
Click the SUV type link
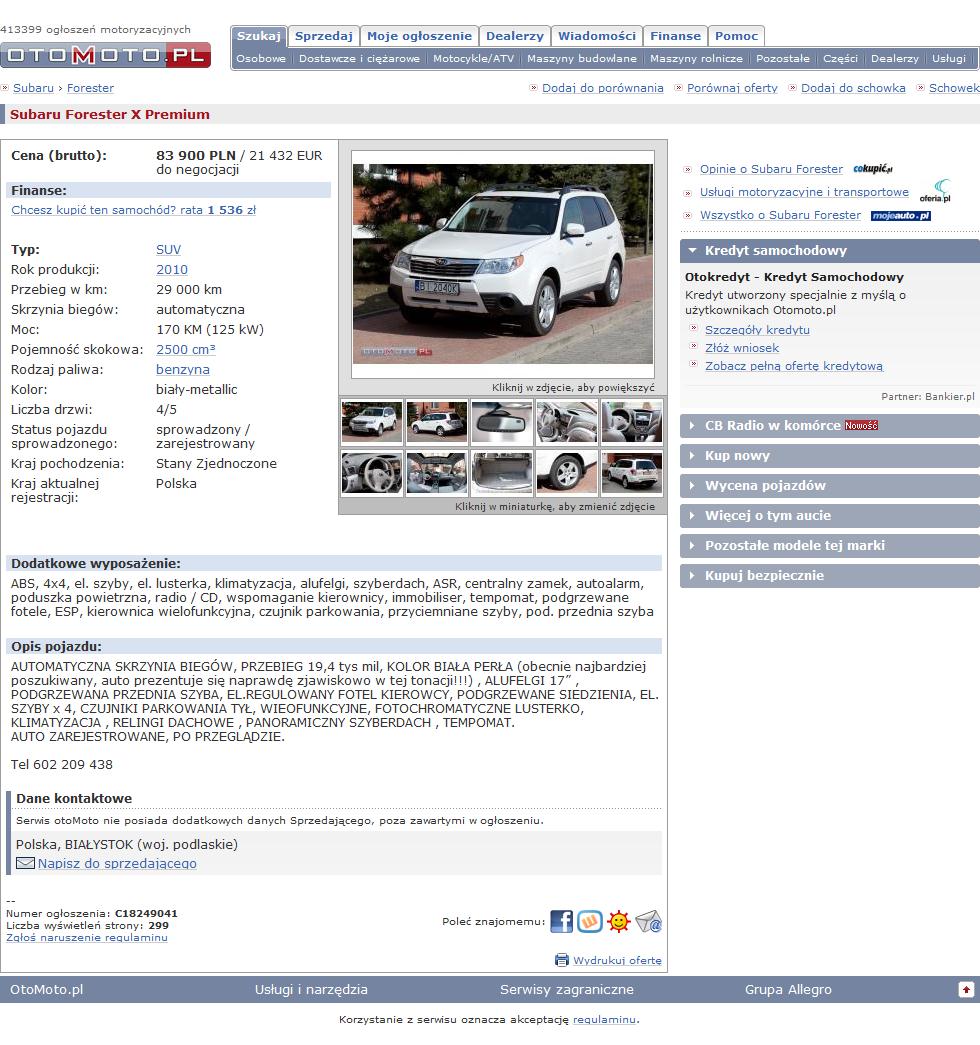(x=168, y=250)
